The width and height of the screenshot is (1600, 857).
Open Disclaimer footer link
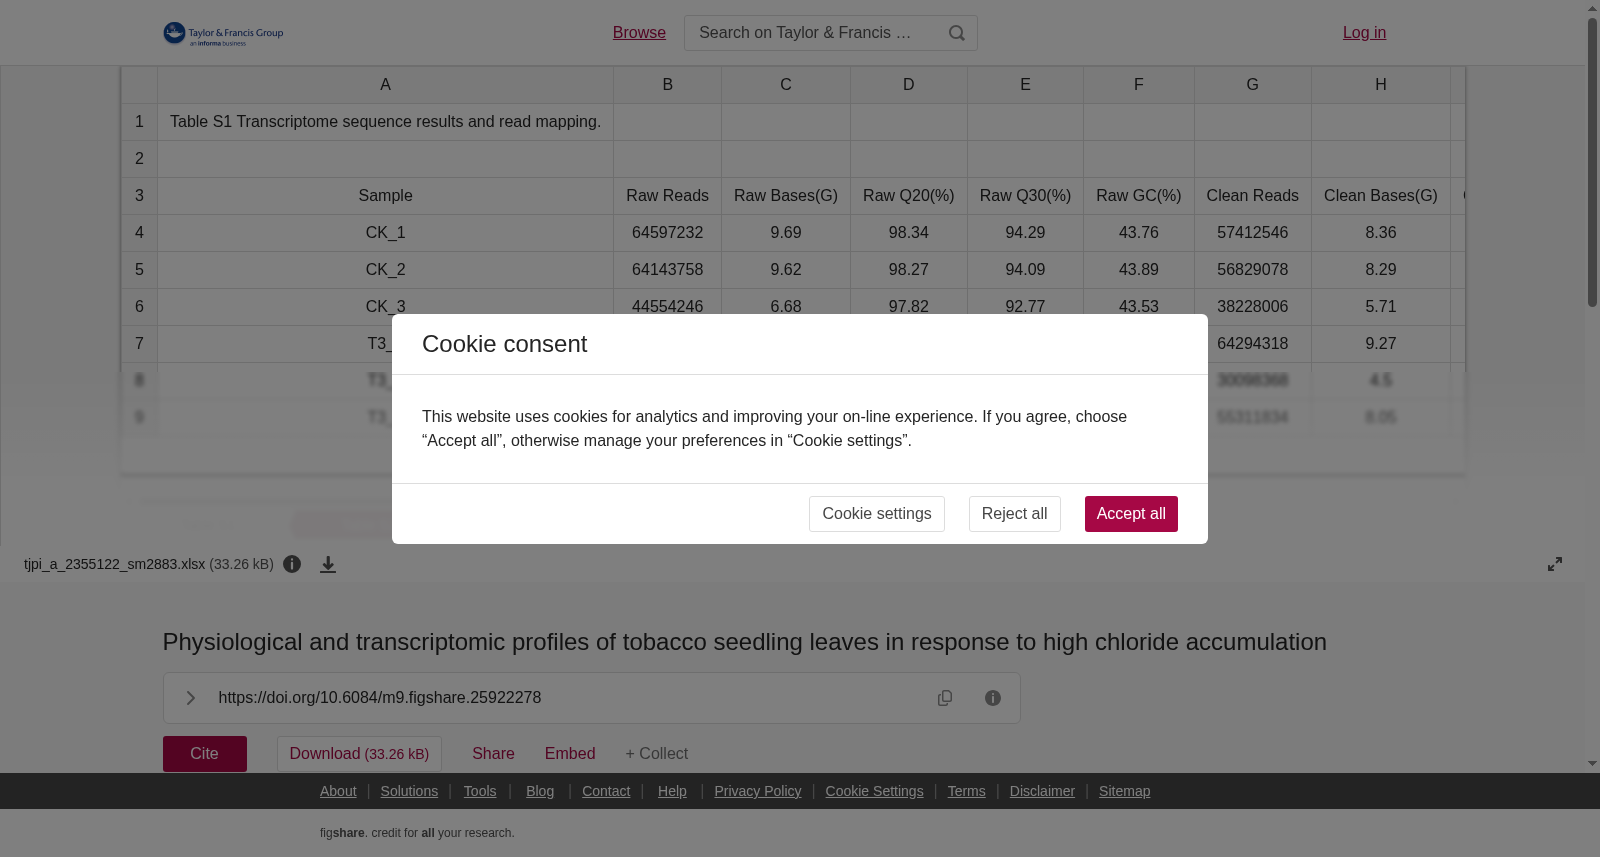(x=1042, y=791)
